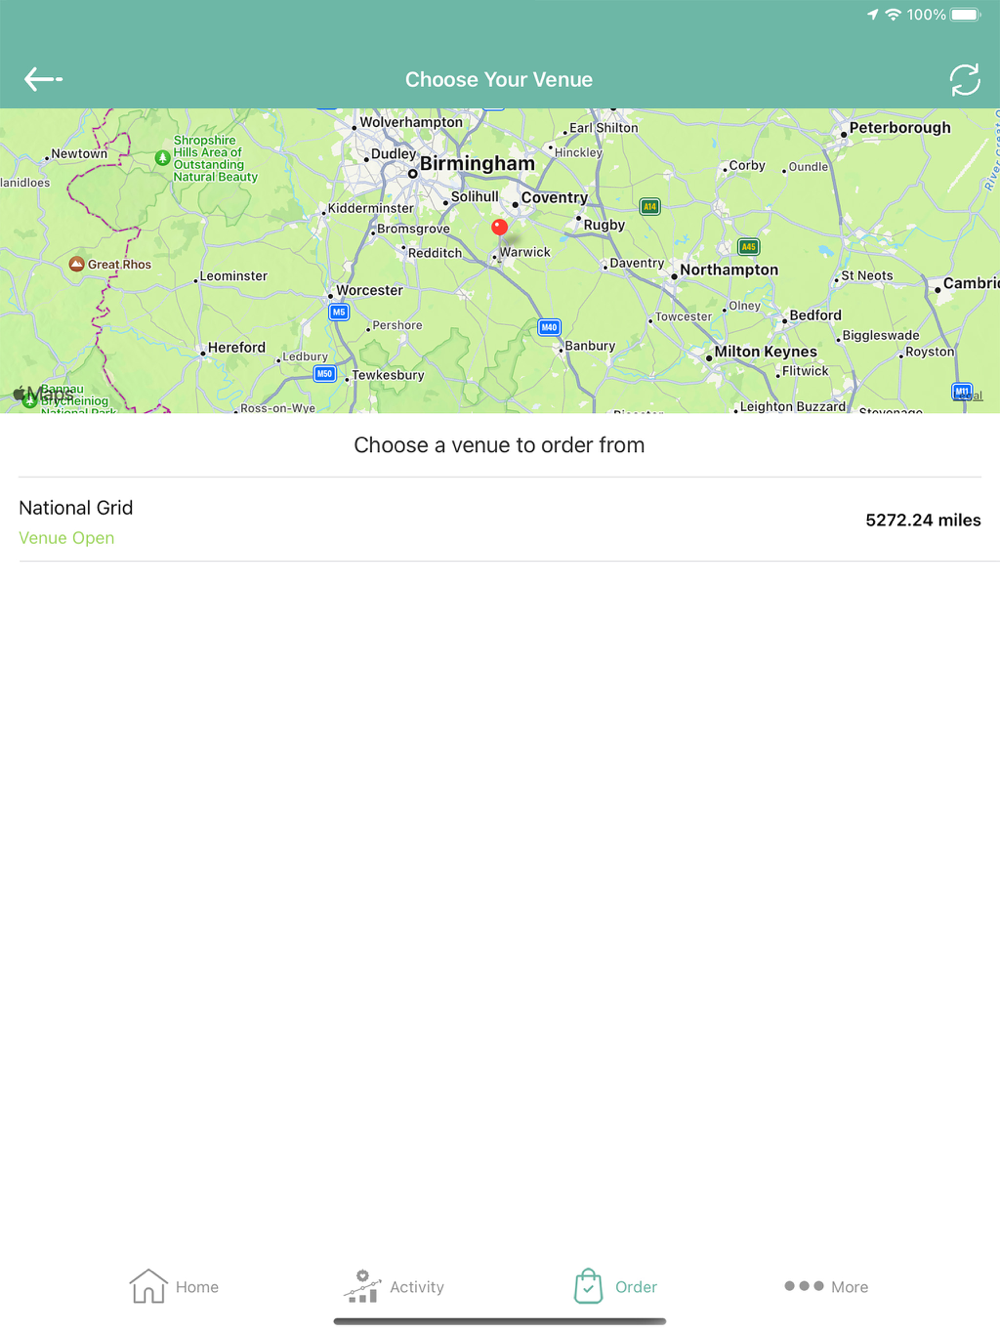Select the National Grid venue row
Viewport: 1000px width, 1334px height.
[500, 520]
